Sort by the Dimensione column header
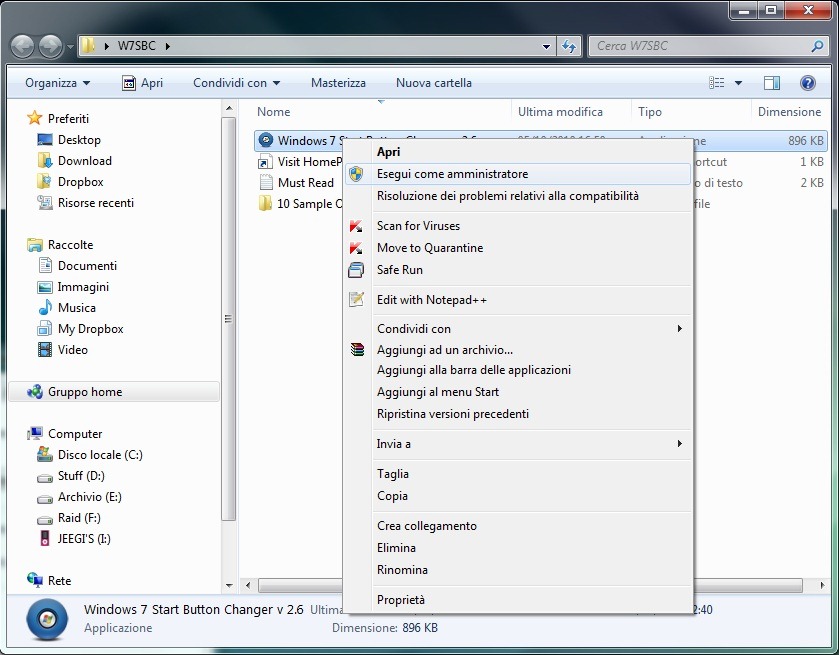This screenshot has height=655, width=839. pos(789,112)
